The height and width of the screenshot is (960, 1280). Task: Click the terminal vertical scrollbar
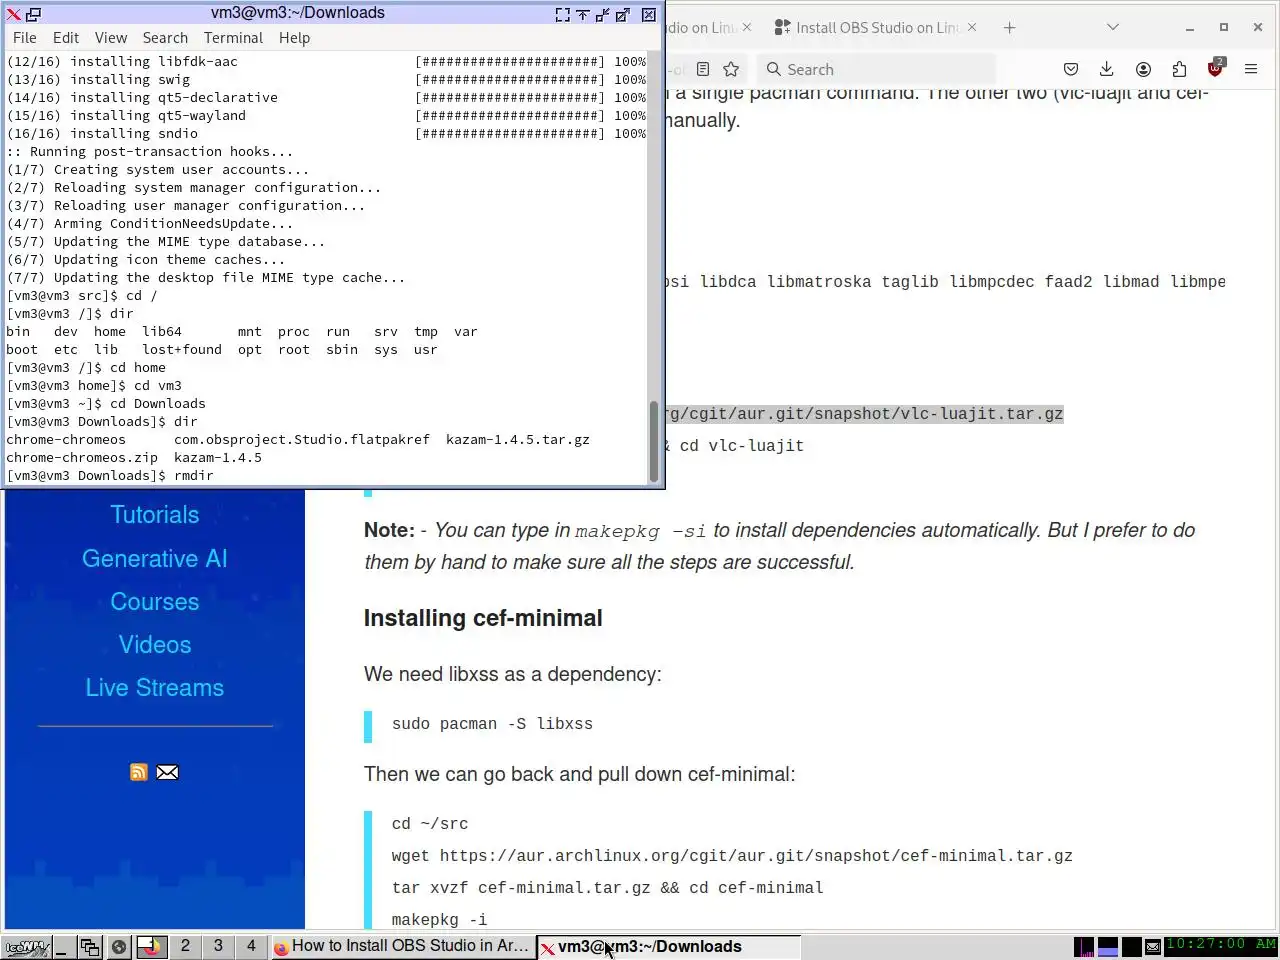coord(655,268)
